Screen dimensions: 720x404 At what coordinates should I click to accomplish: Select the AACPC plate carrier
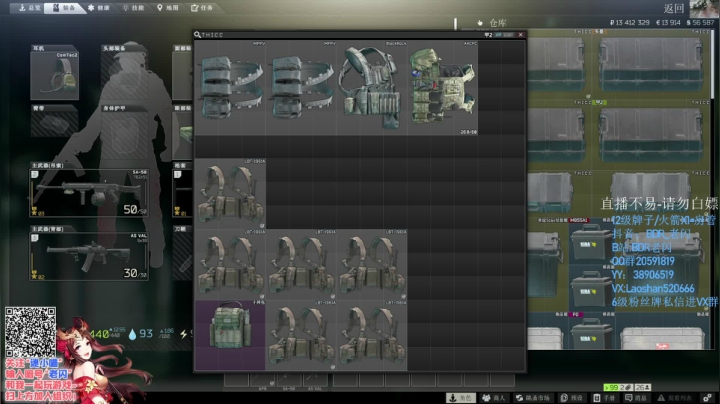pos(443,88)
